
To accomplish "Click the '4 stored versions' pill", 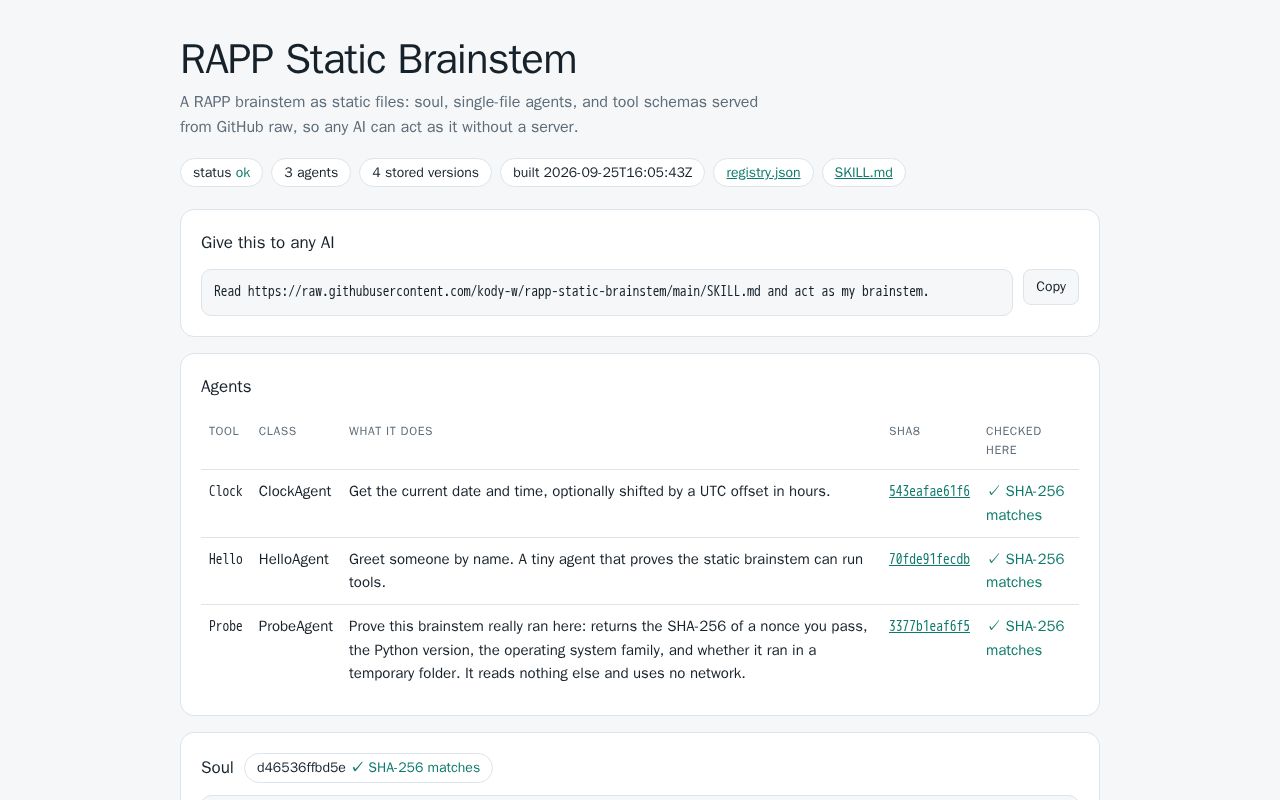I will coord(425,173).
